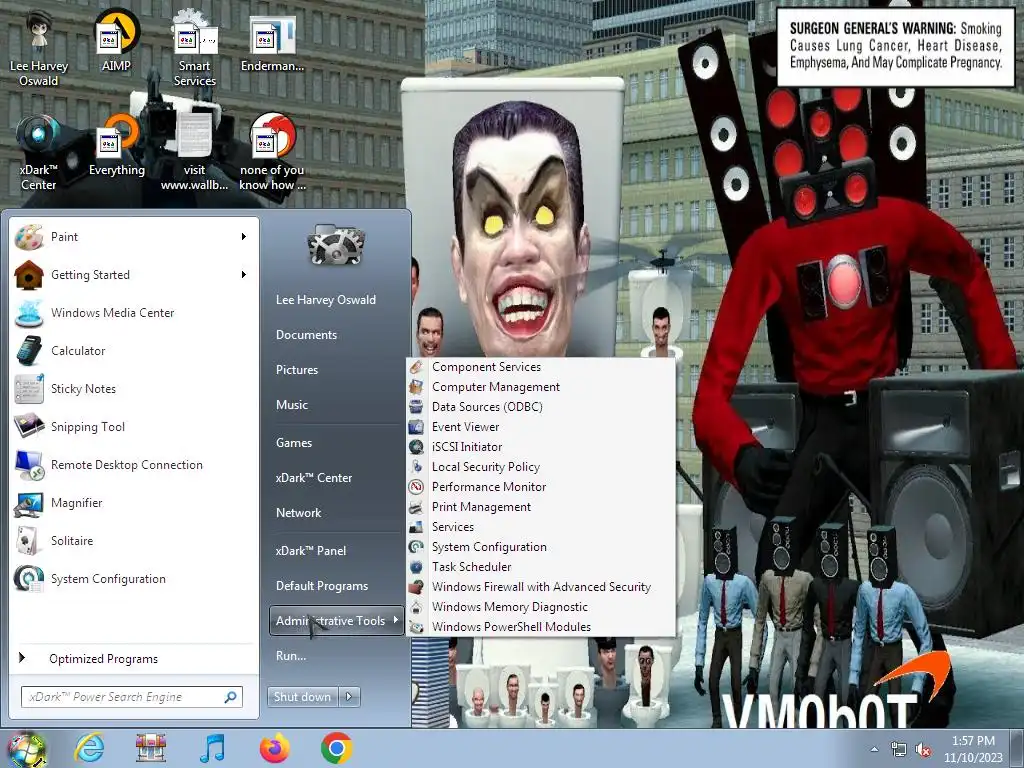Viewport: 1024px width, 768px height.
Task: Open Event Viewer
Action: [x=541, y=427]
